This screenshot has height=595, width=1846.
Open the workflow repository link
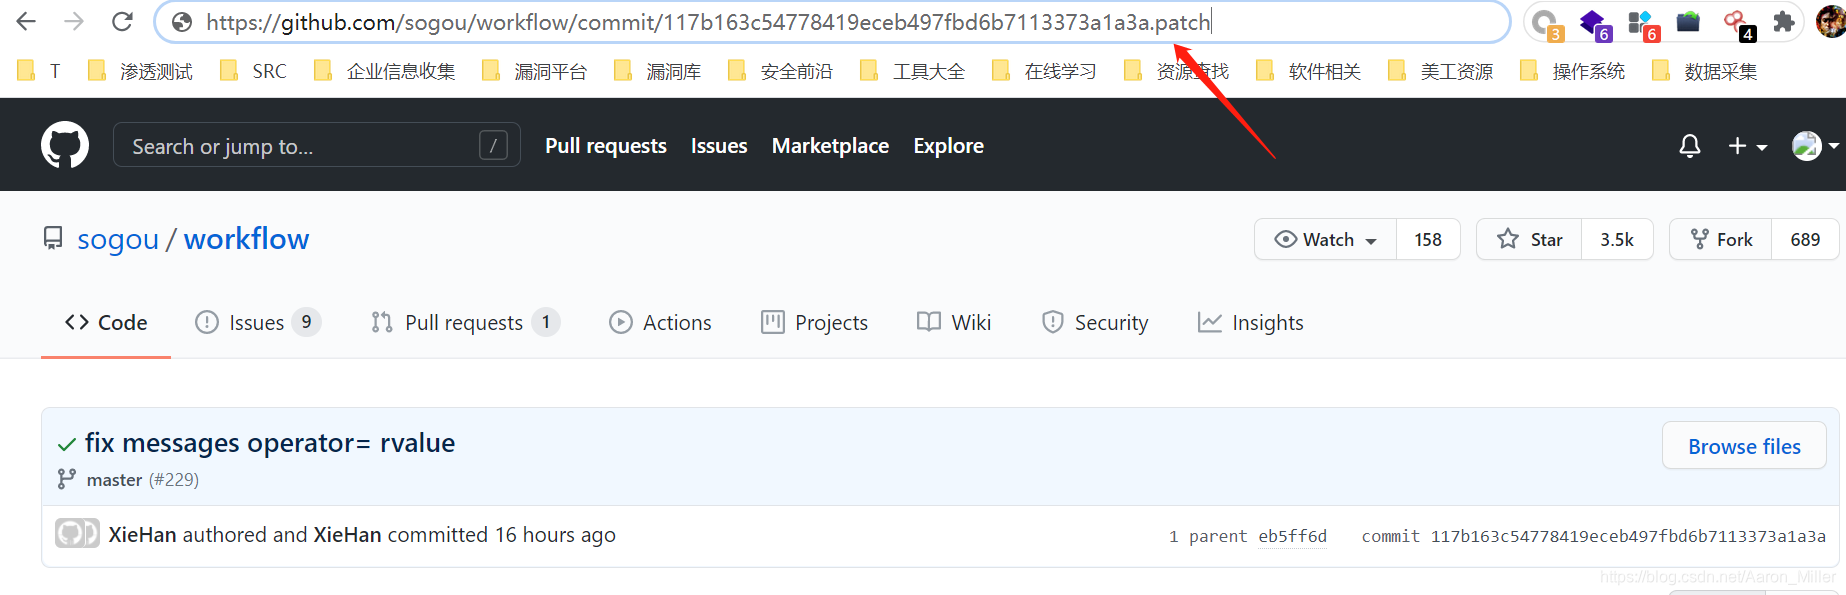click(x=246, y=239)
